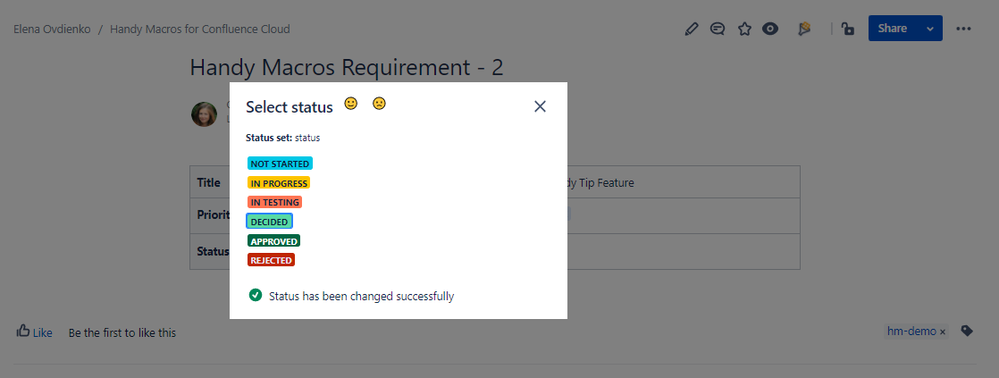Click the green success checkmark icon
Viewport: 999px width, 378px height.
(255, 295)
